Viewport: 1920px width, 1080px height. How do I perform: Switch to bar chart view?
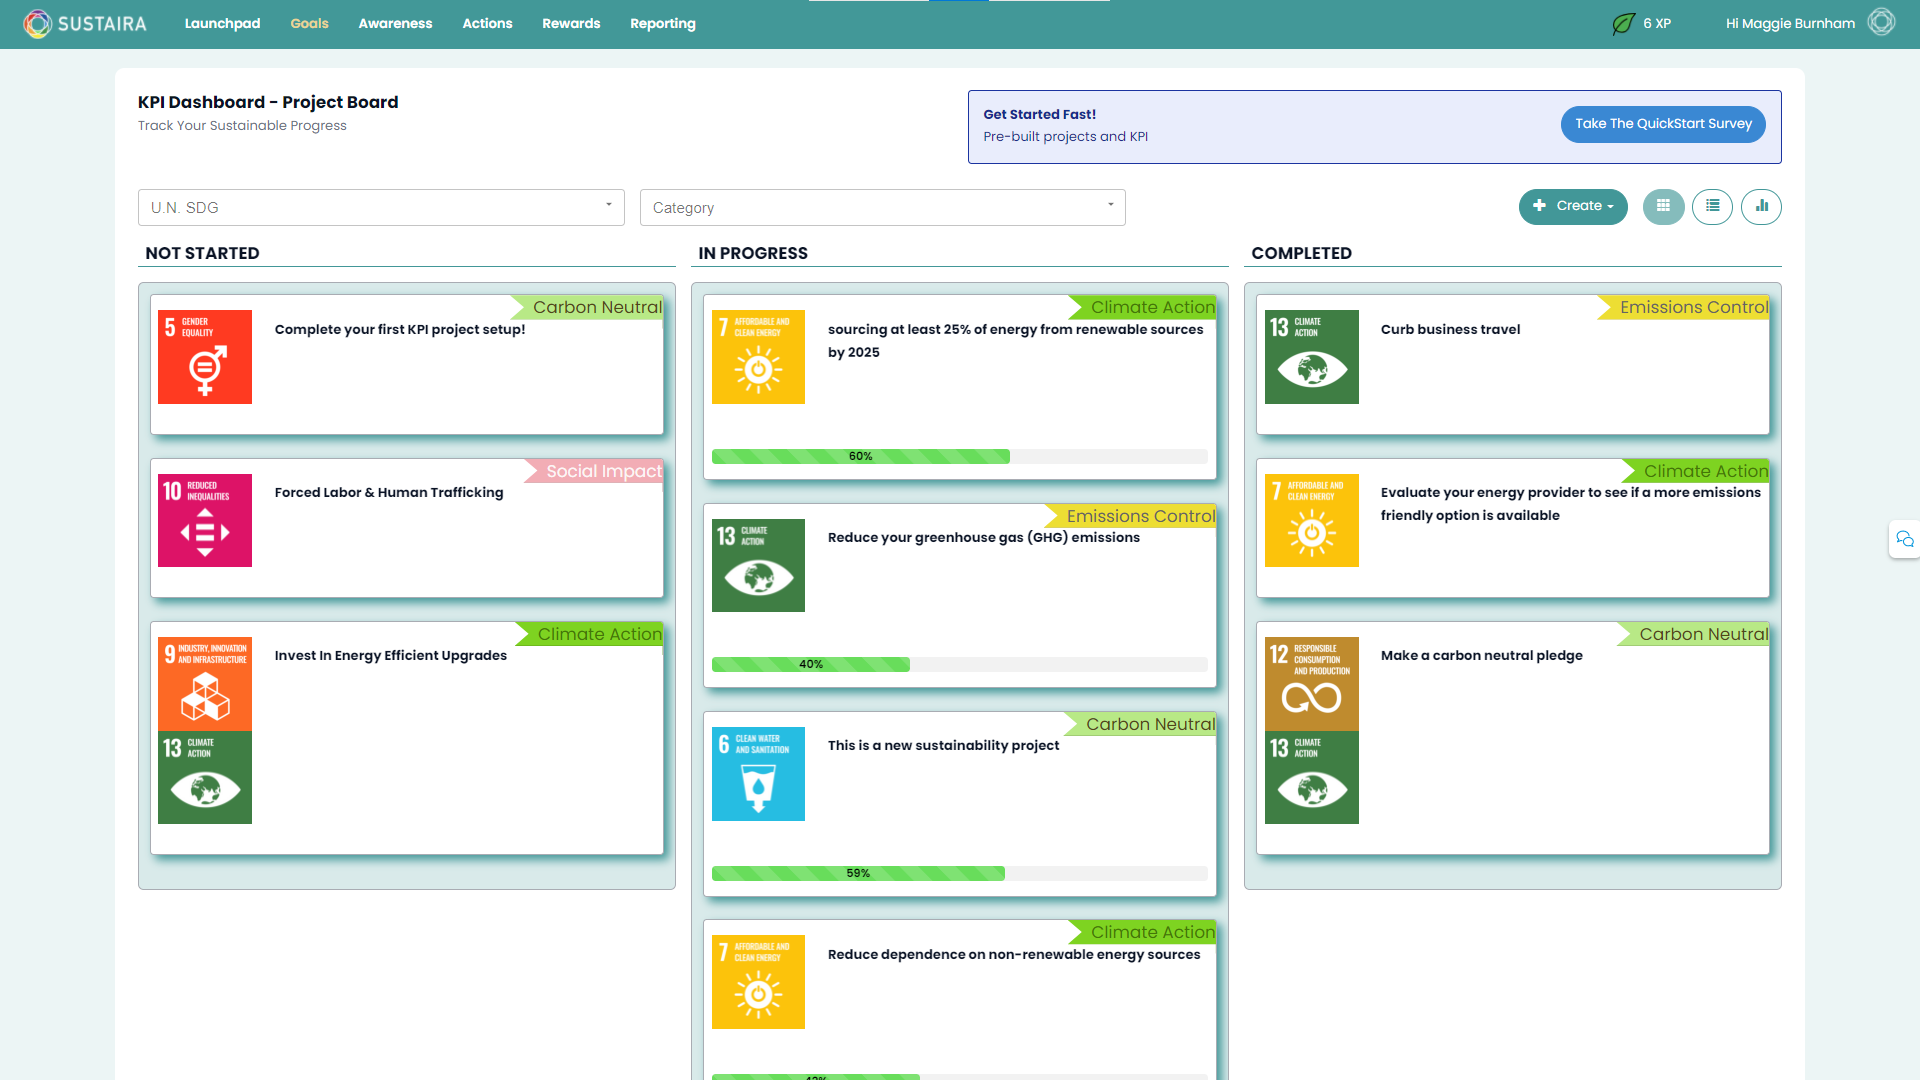[x=1761, y=207]
